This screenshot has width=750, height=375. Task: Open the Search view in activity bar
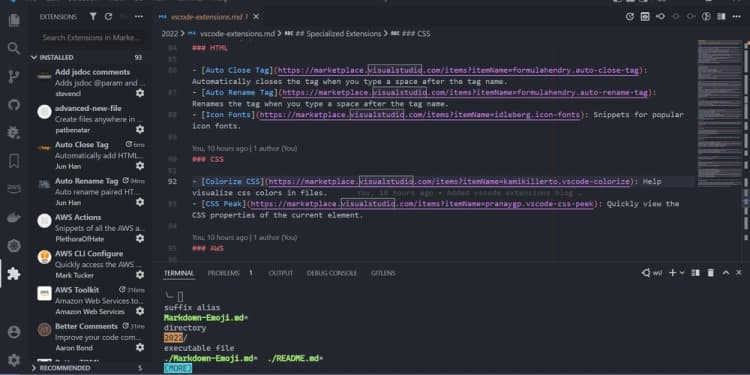pos(14,48)
